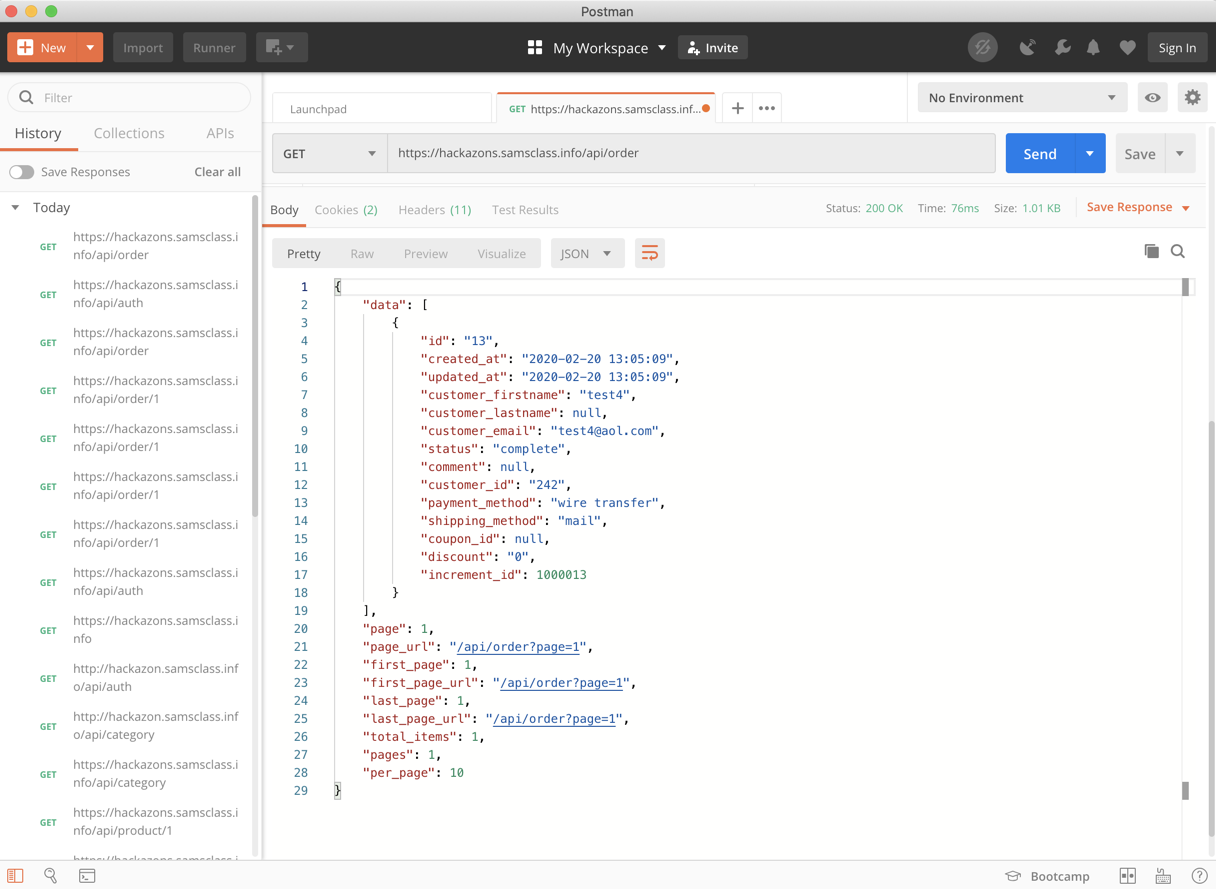
Task: Collapse the Today history group
Action: [16, 208]
